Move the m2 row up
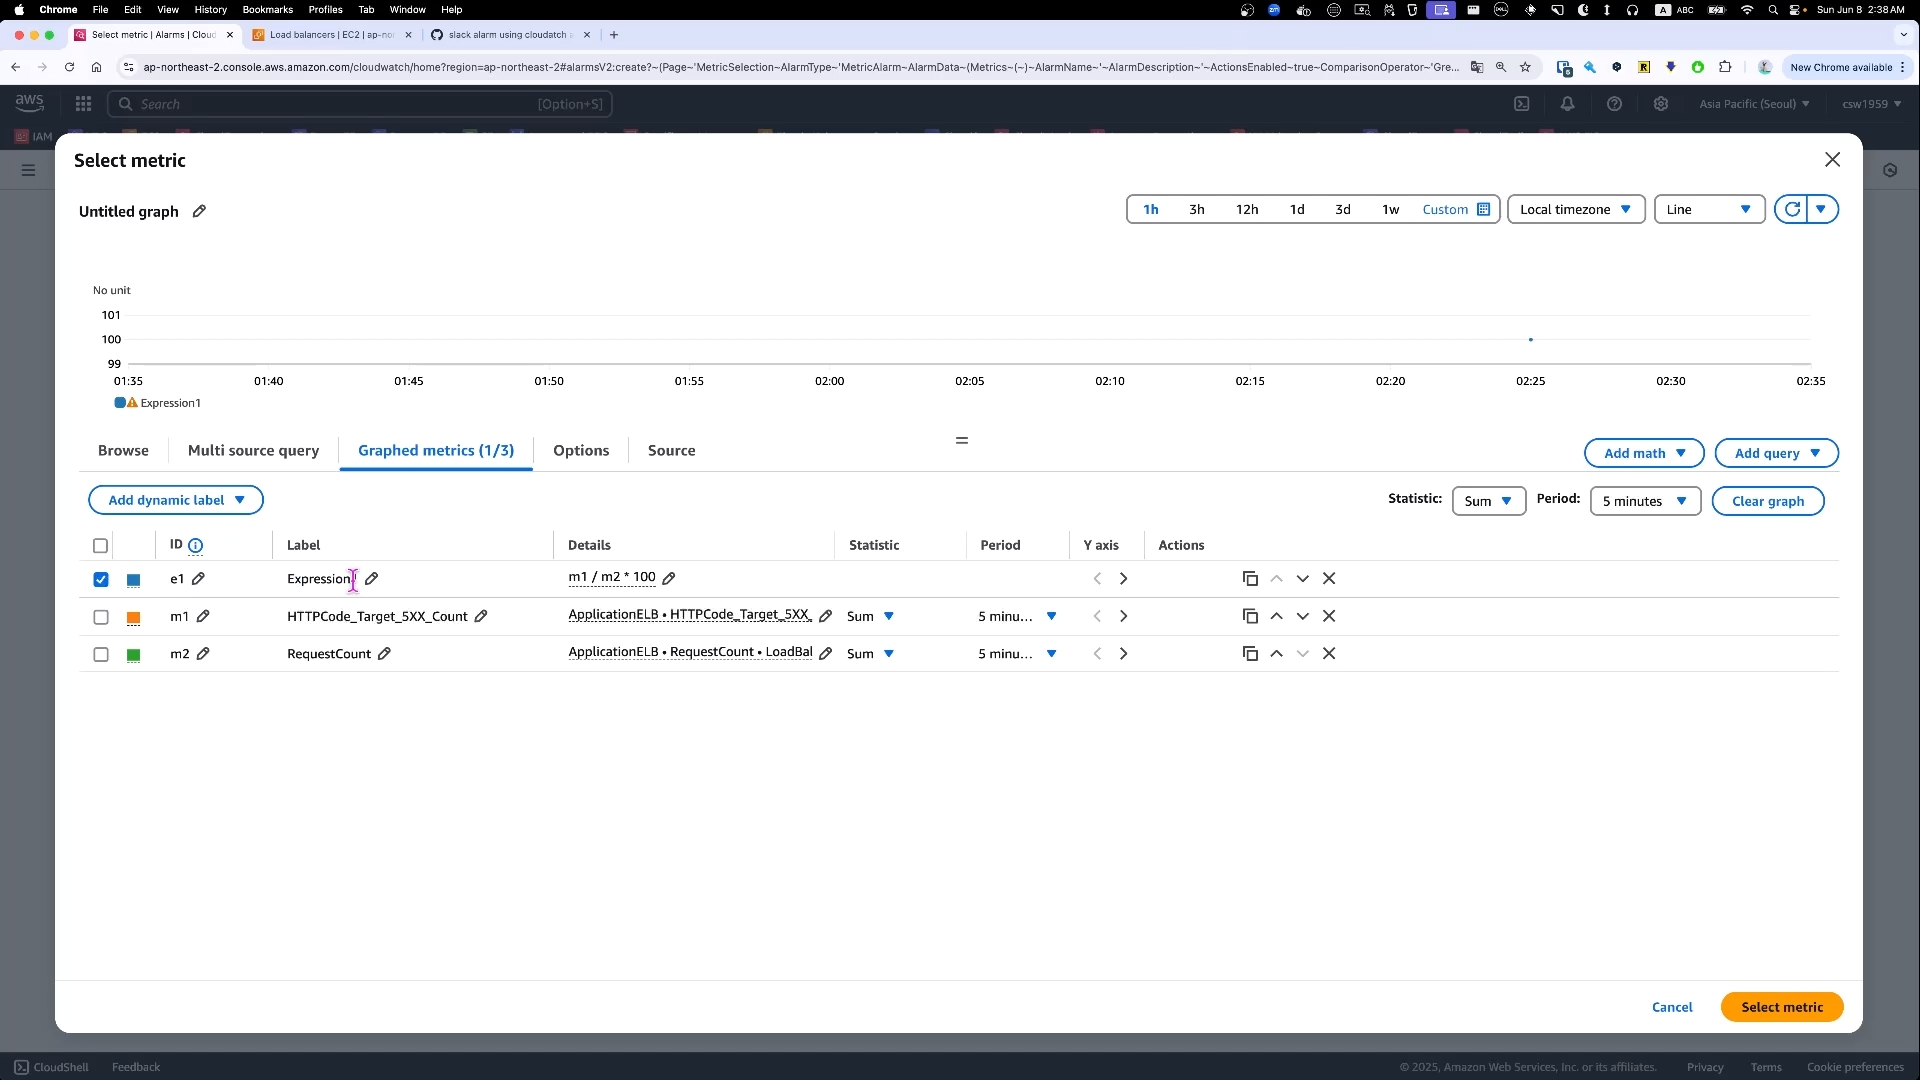The image size is (1920, 1080). (1276, 654)
